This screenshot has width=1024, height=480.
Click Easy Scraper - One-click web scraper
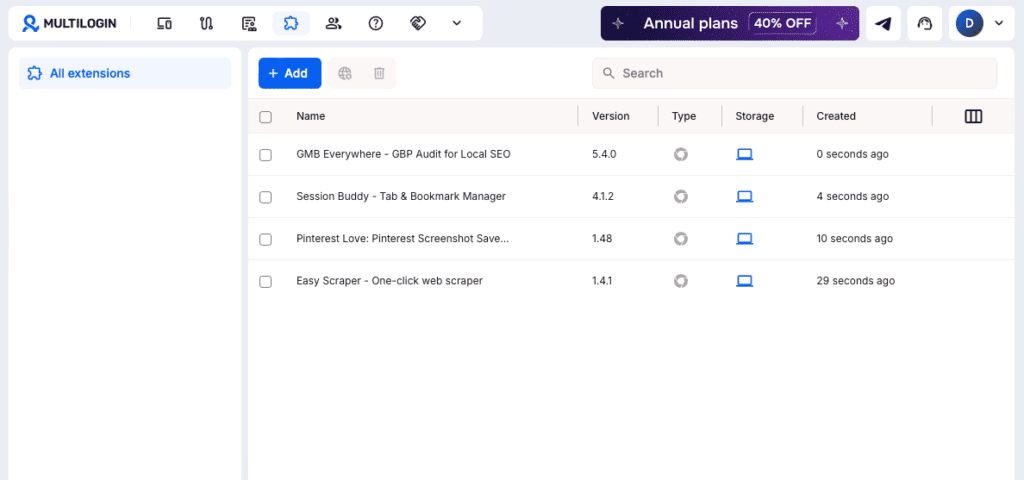pyautogui.click(x=389, y=281)
